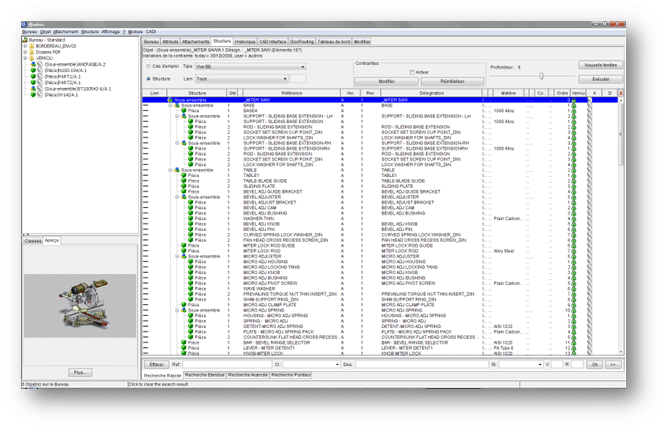Click the Ok button in the search bar
Image resolution: width=668 pixels, height=431 pixels.
click(594, 365)
